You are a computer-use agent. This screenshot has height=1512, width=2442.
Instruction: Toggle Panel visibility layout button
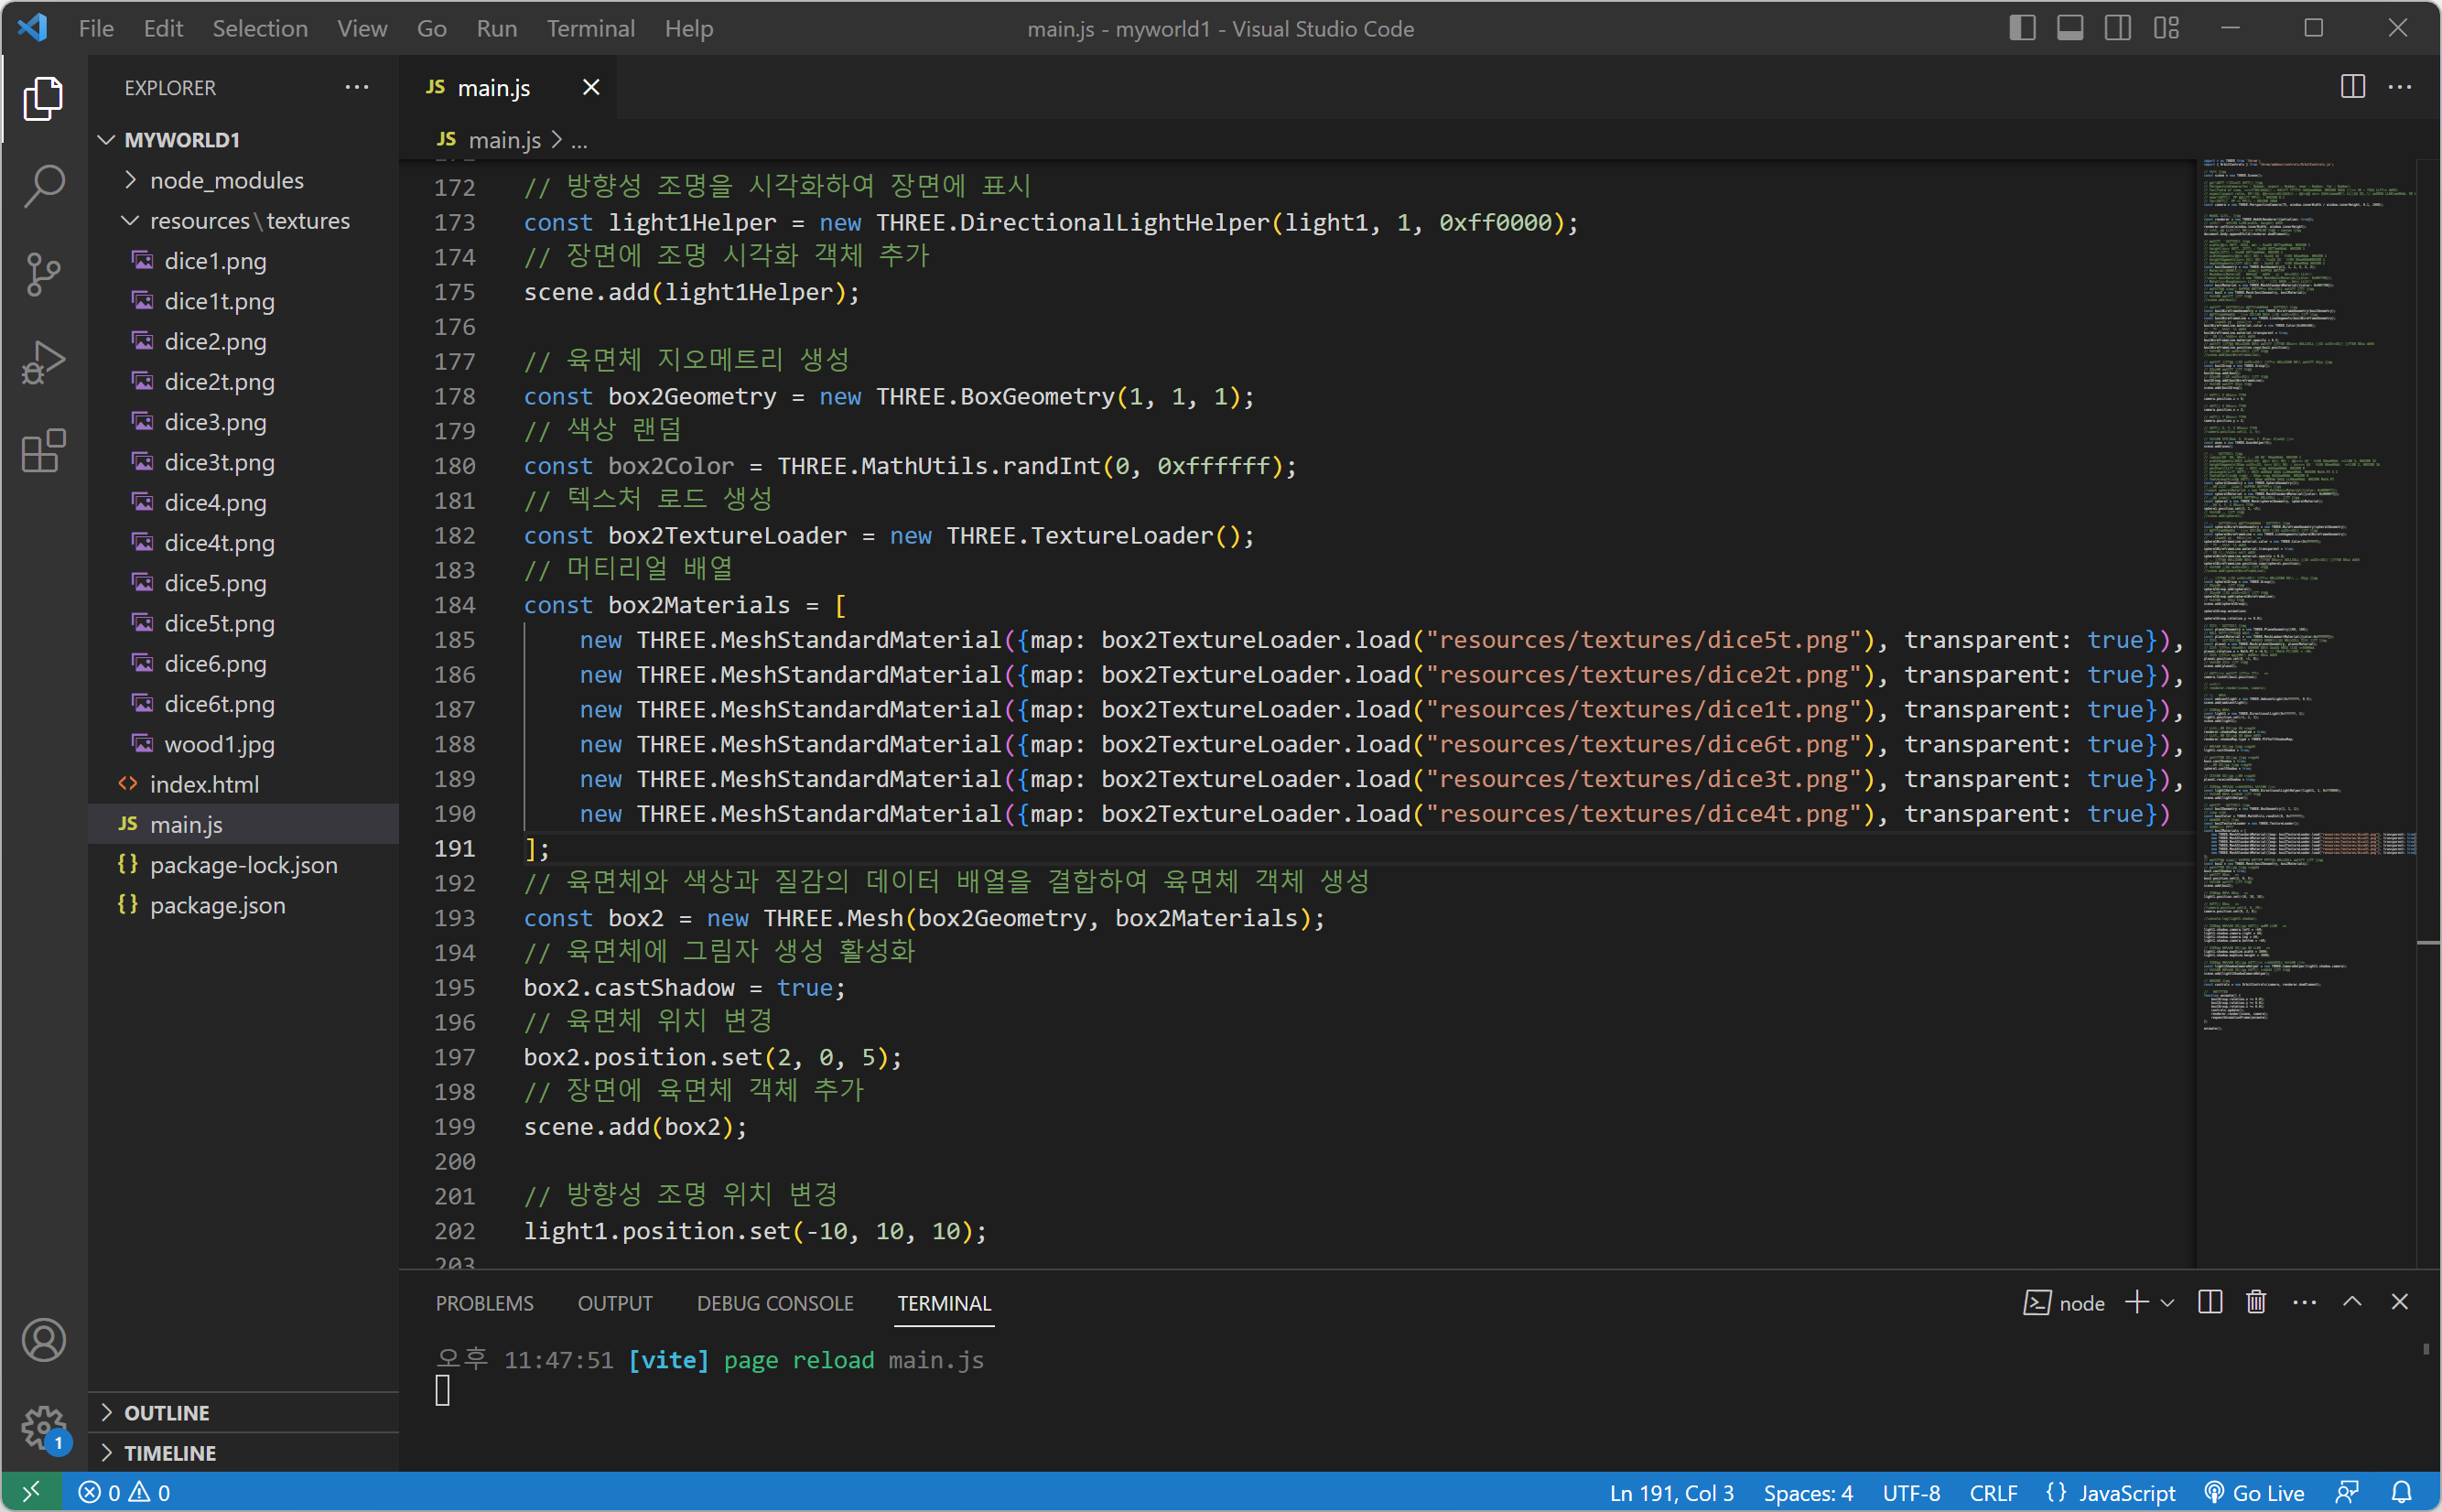coord(2070,28)
